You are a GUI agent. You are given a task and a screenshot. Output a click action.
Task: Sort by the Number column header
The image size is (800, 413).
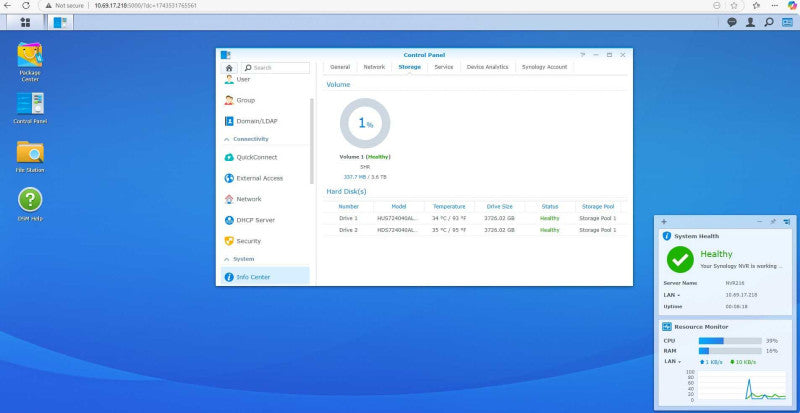click(x=348, y=207)
